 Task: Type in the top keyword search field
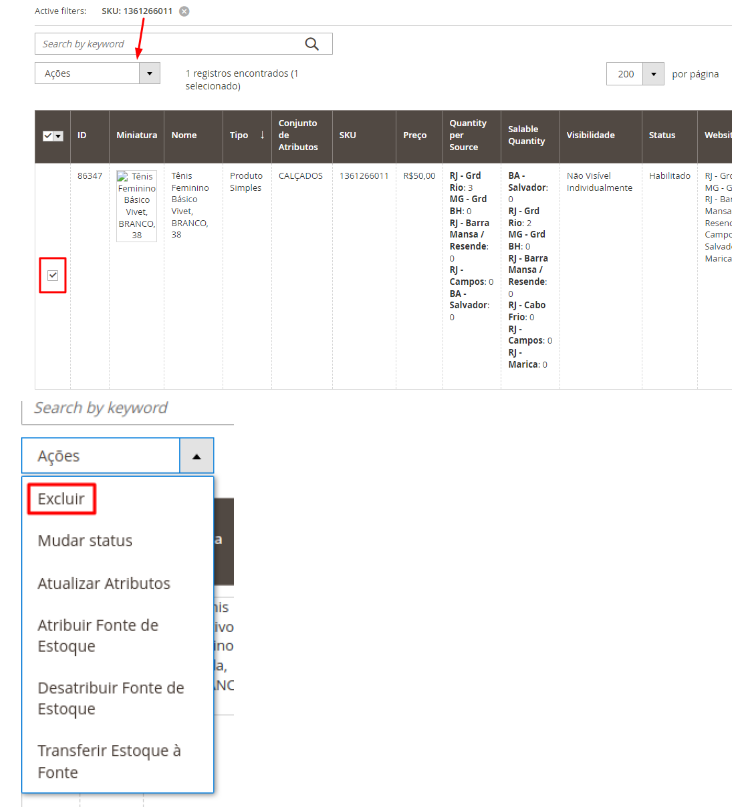tap(170, 44)
